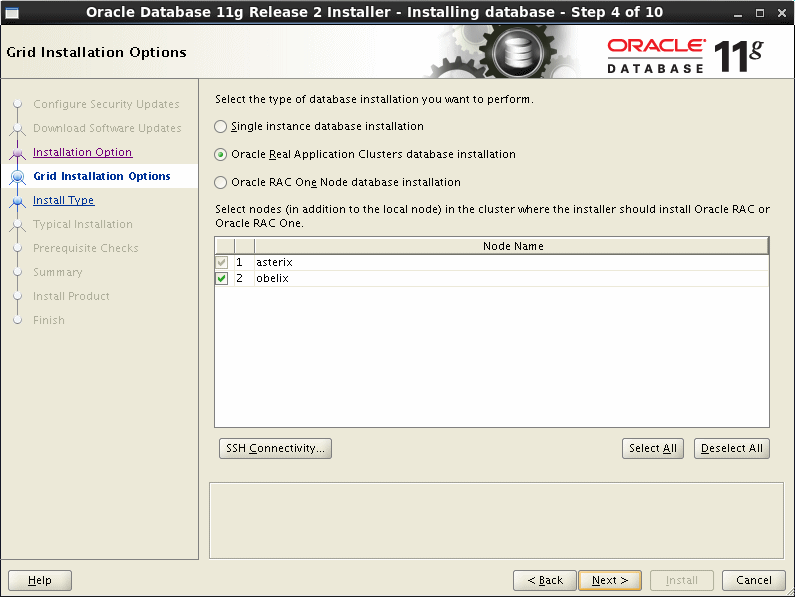
Task: Select Grid Installation Options step
Action: tap(102, 176)
